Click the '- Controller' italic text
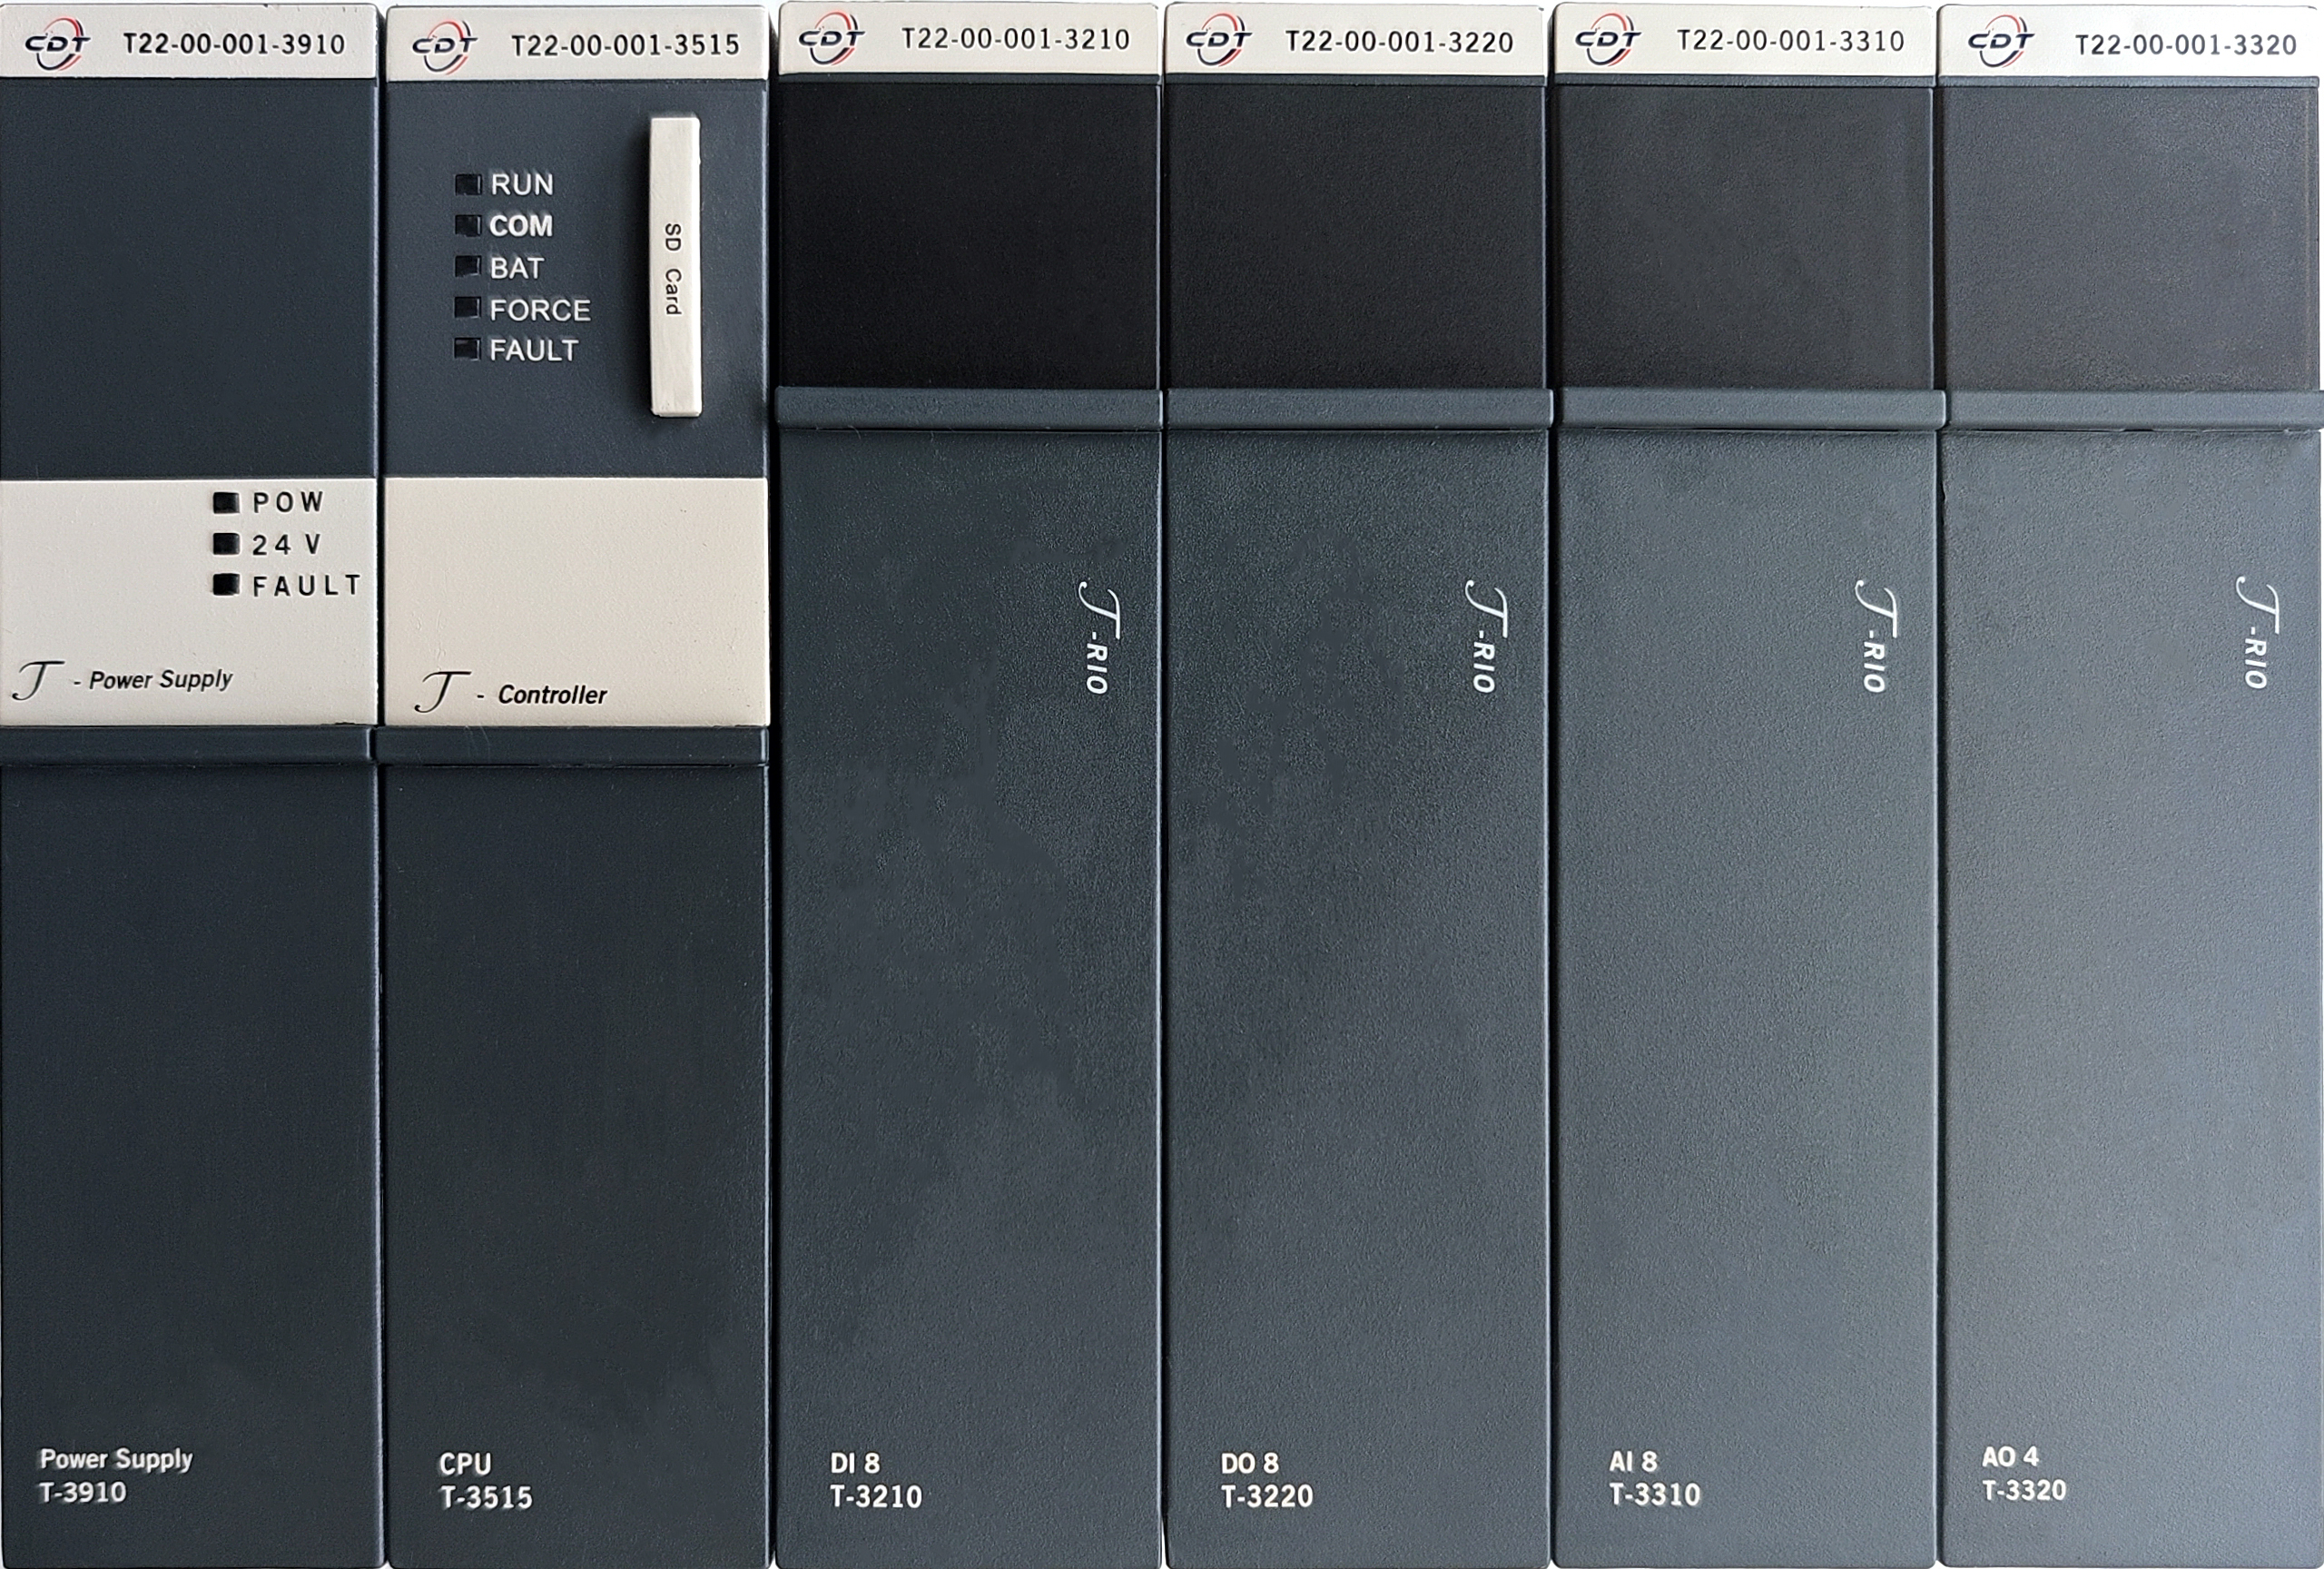 pyautogui.click(x=541, y=695)
